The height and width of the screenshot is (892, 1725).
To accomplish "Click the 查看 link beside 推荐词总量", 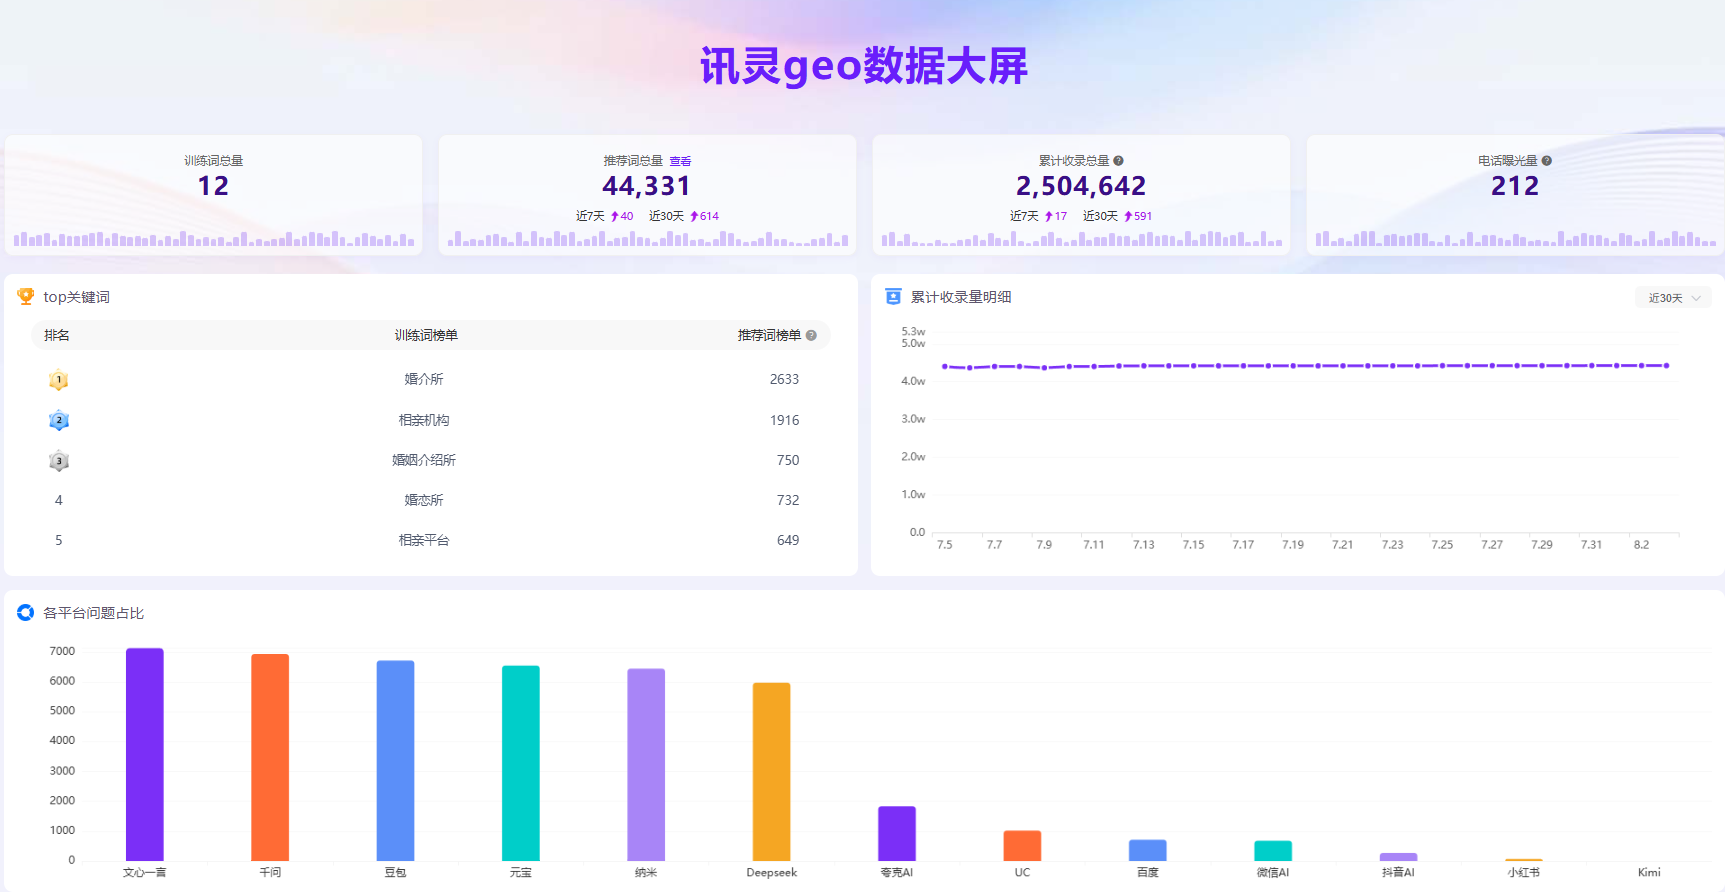I will [680, 160].
